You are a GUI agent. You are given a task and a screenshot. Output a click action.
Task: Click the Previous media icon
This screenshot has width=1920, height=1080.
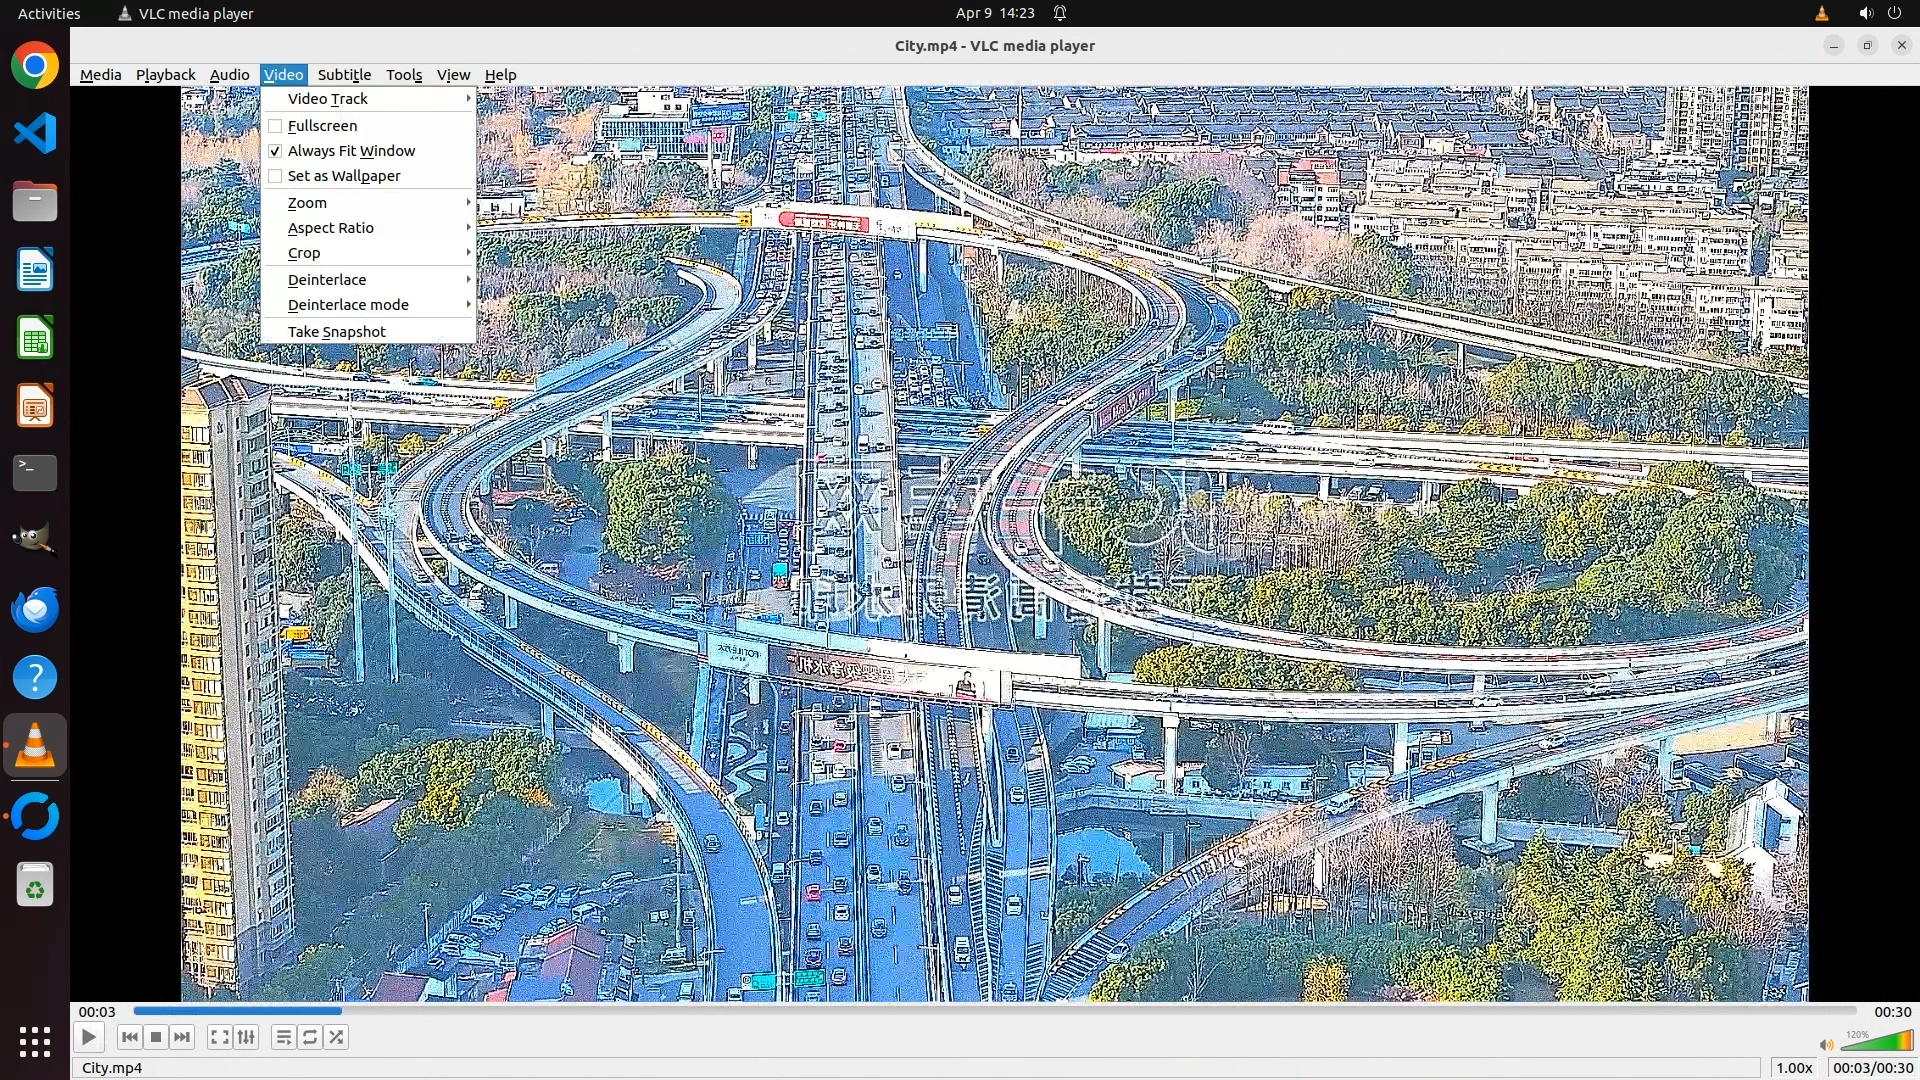[129, 1037]
